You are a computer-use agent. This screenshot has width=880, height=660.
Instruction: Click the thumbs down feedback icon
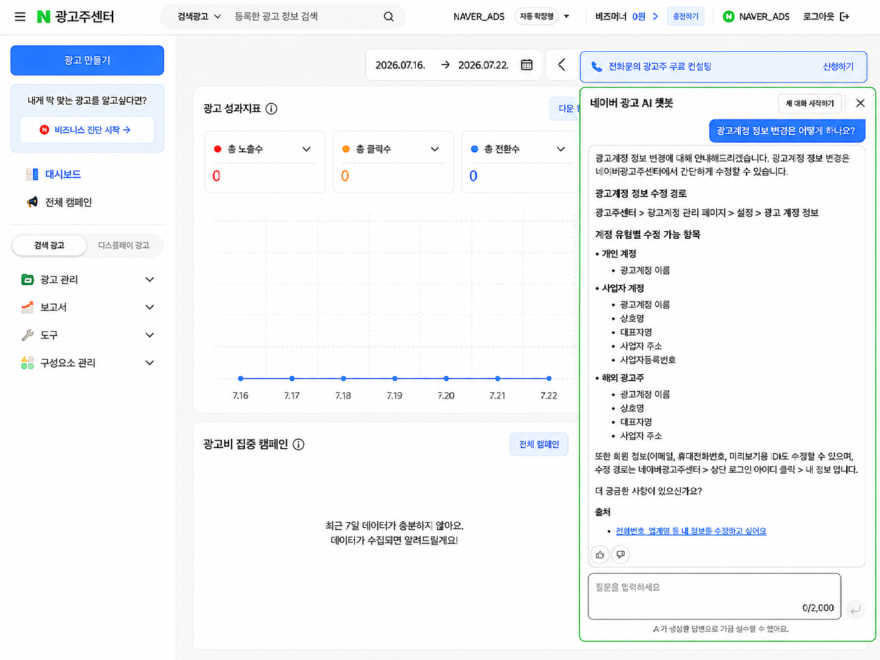click(x=620, y=554)
